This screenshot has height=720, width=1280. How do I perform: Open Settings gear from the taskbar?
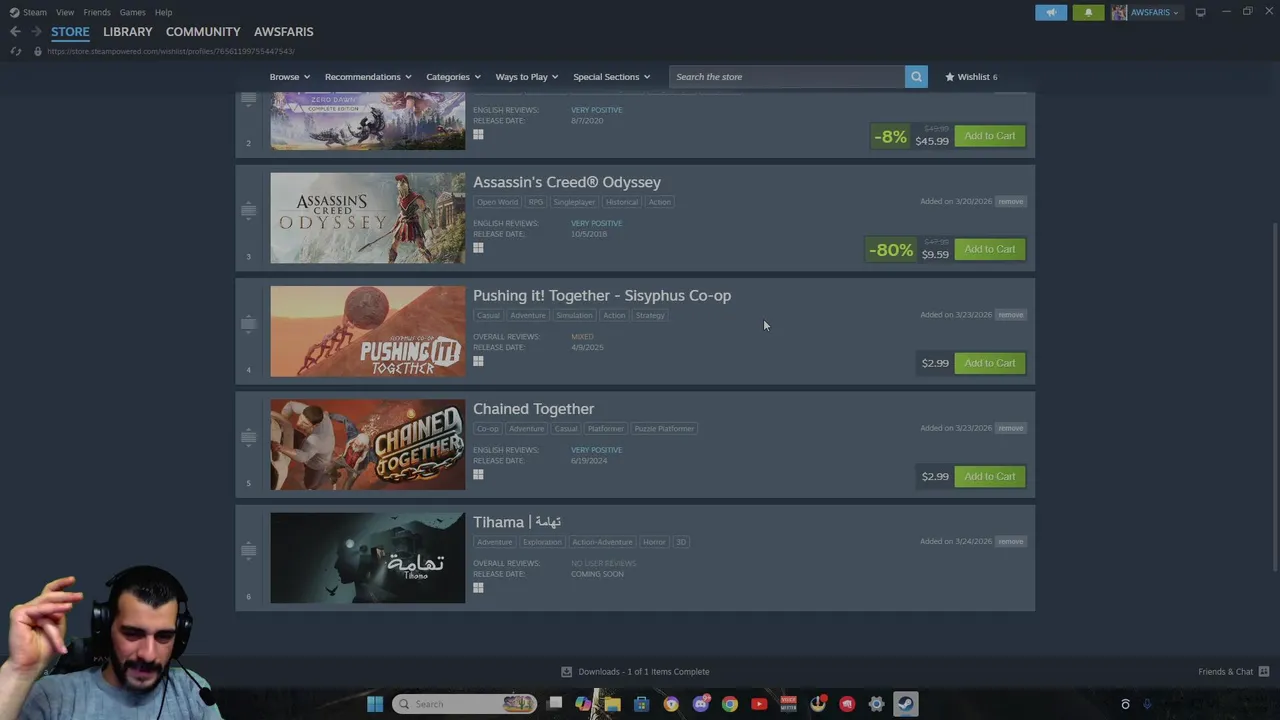pos(876,704)
